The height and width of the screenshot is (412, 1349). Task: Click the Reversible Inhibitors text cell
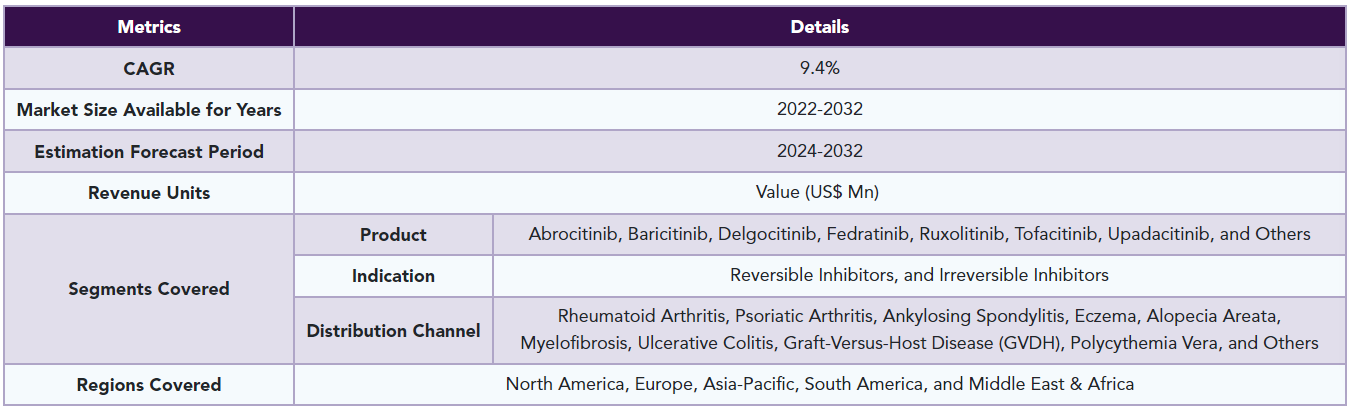tap(919, 275)
